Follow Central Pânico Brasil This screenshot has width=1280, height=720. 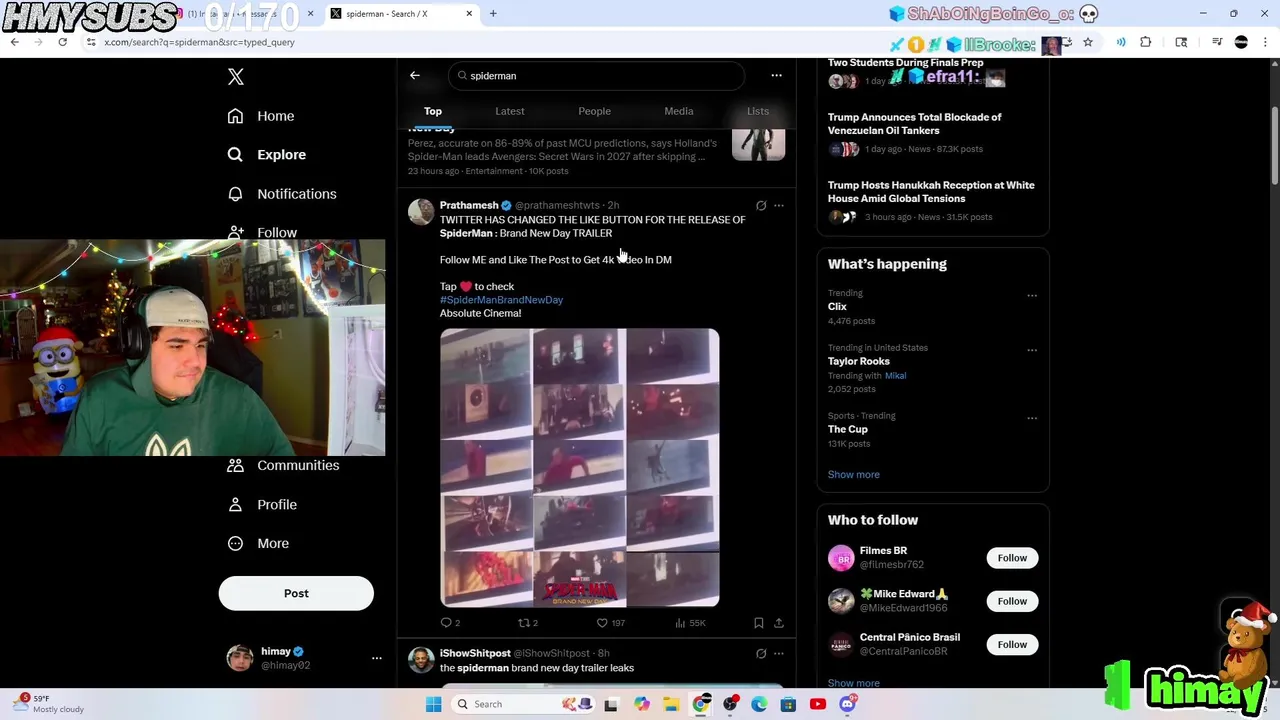1012,644
